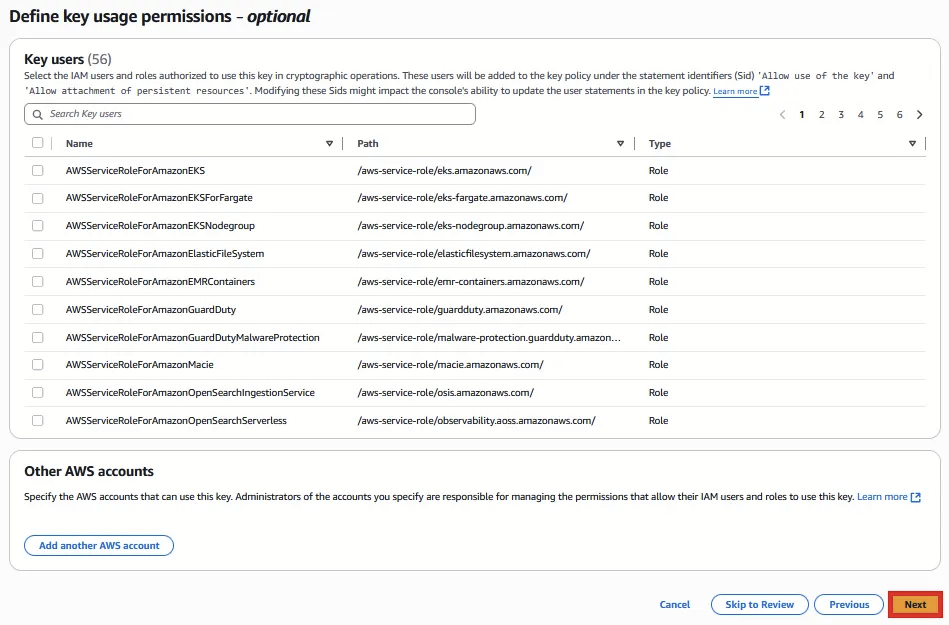Check the select-all key users checkbox
Screen dimensions: 949x625
(x=38, y=143)
